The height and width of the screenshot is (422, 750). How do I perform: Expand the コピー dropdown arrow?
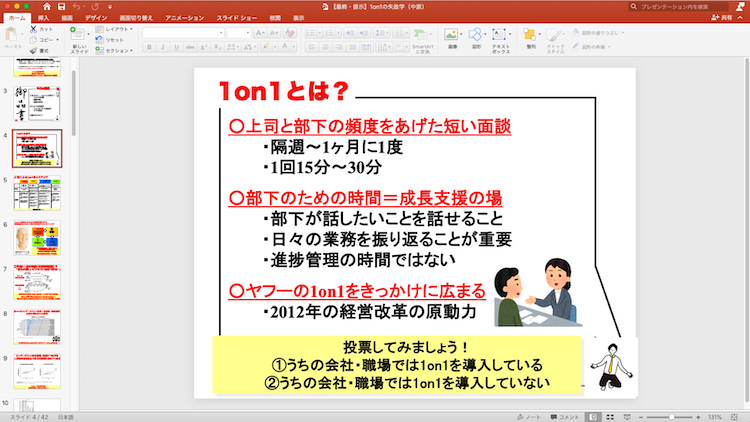[x=58, y=40]
